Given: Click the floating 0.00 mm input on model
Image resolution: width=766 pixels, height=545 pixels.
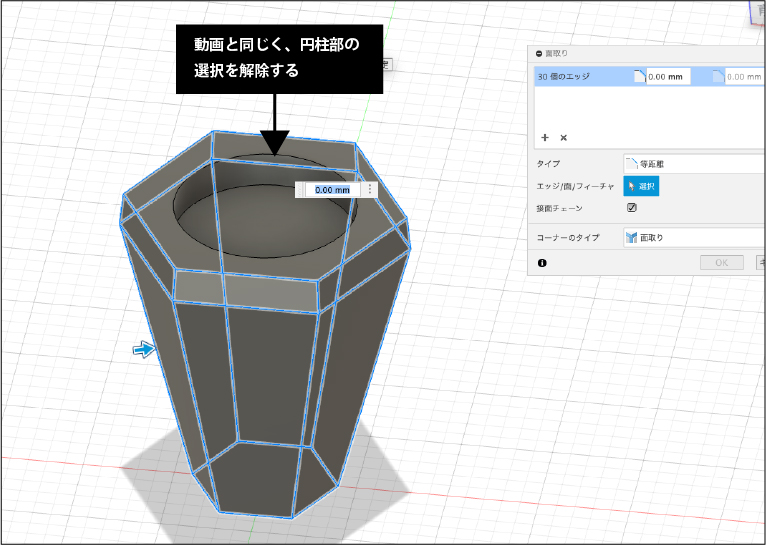Looking at the screenshot, I should click(331, 189).
